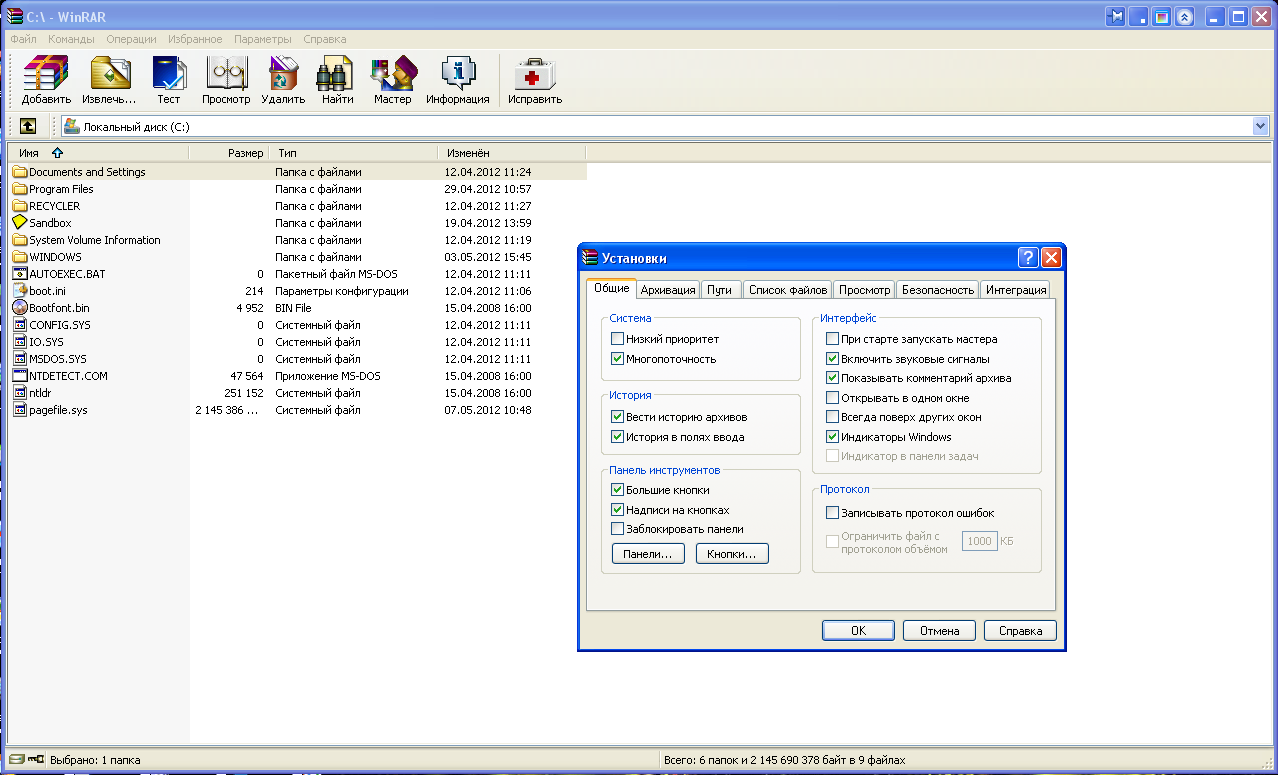Switch to the Просмотр tab in settings
The height and width of the screenshot is (775, 1278).
tap(865, 290)
